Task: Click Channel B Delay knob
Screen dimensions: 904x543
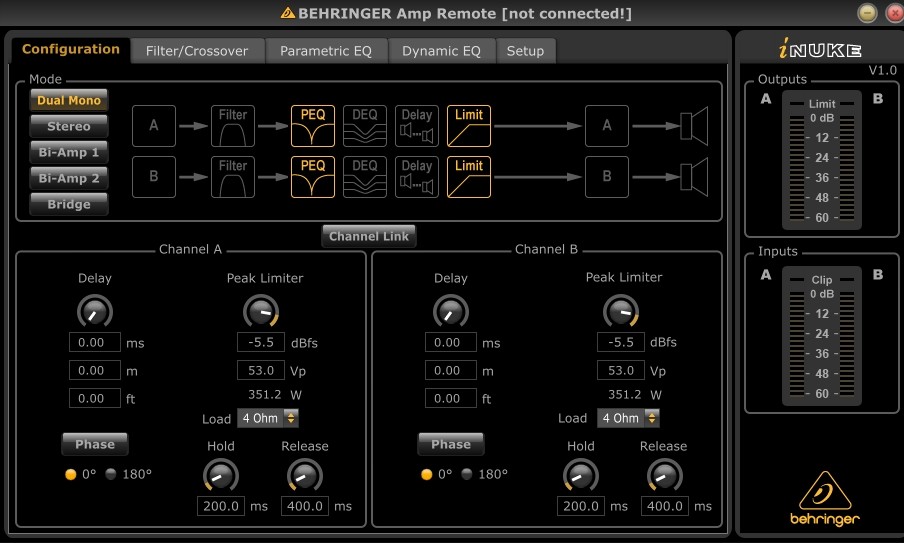Action: click(451, 312)
